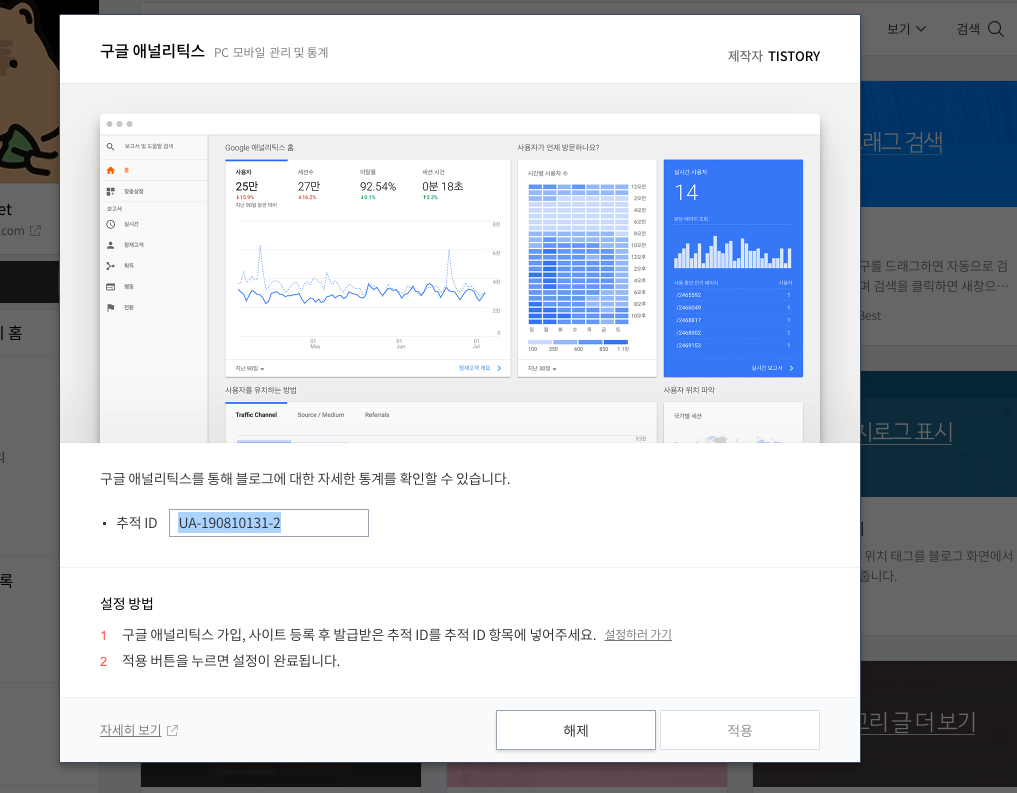Click the 제작자 TISTORY label
This screenshot has width=1017, height=793.
click(x=774, y=56)
